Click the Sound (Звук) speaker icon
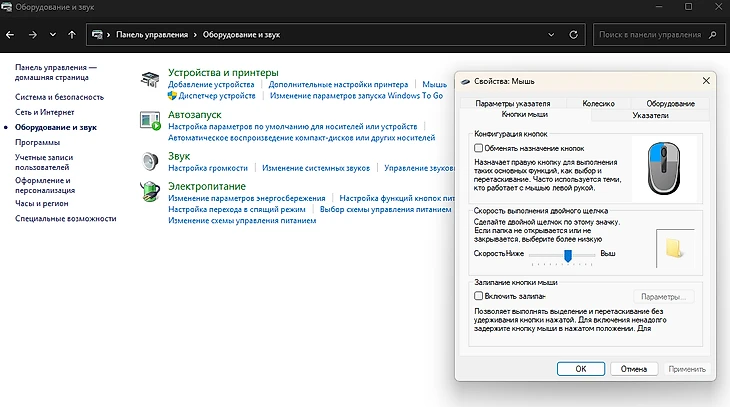The height and width of the screenshot is (407, 730). [x=150, y=161]
